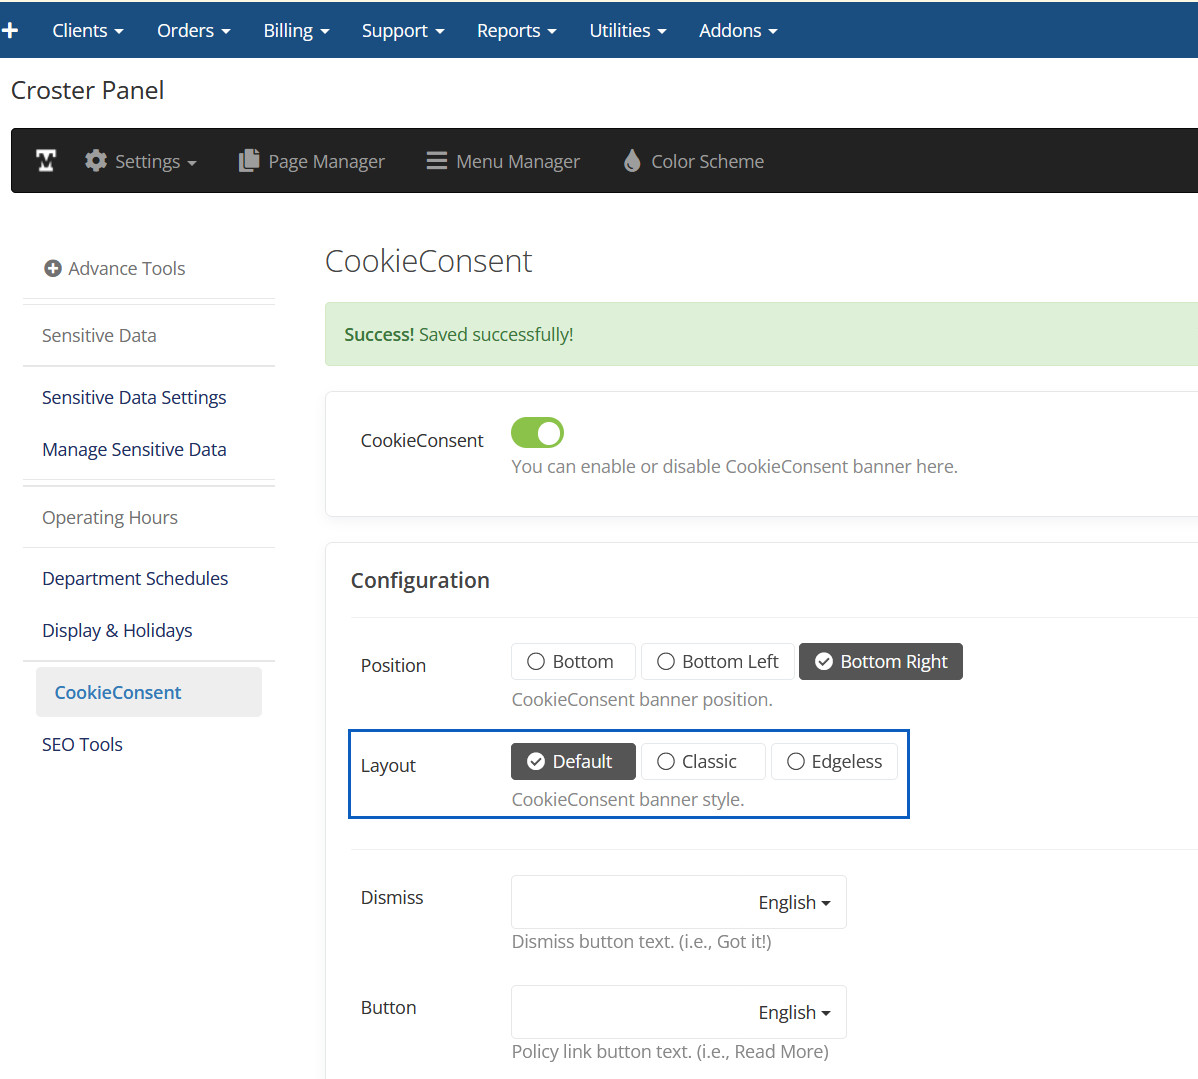Click the plus icon in top navigation bar
This screenshot has height=1079, width=1198.
pyautogui.click(x=10, y=30)
